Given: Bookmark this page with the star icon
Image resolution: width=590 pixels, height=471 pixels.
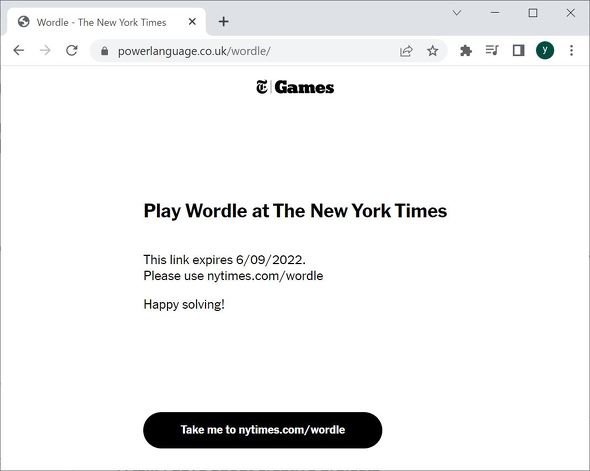Looking at the screenshot, I should (433, 51).
